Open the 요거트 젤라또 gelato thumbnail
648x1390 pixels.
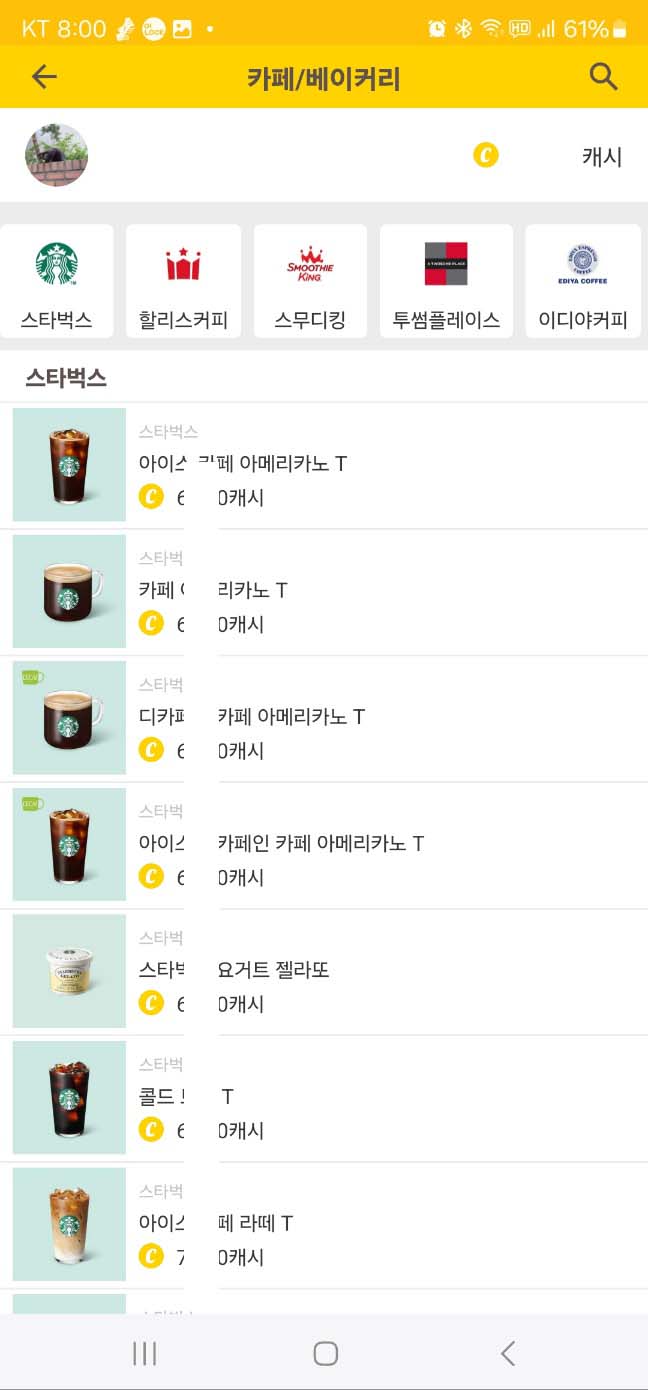point(67,970)
